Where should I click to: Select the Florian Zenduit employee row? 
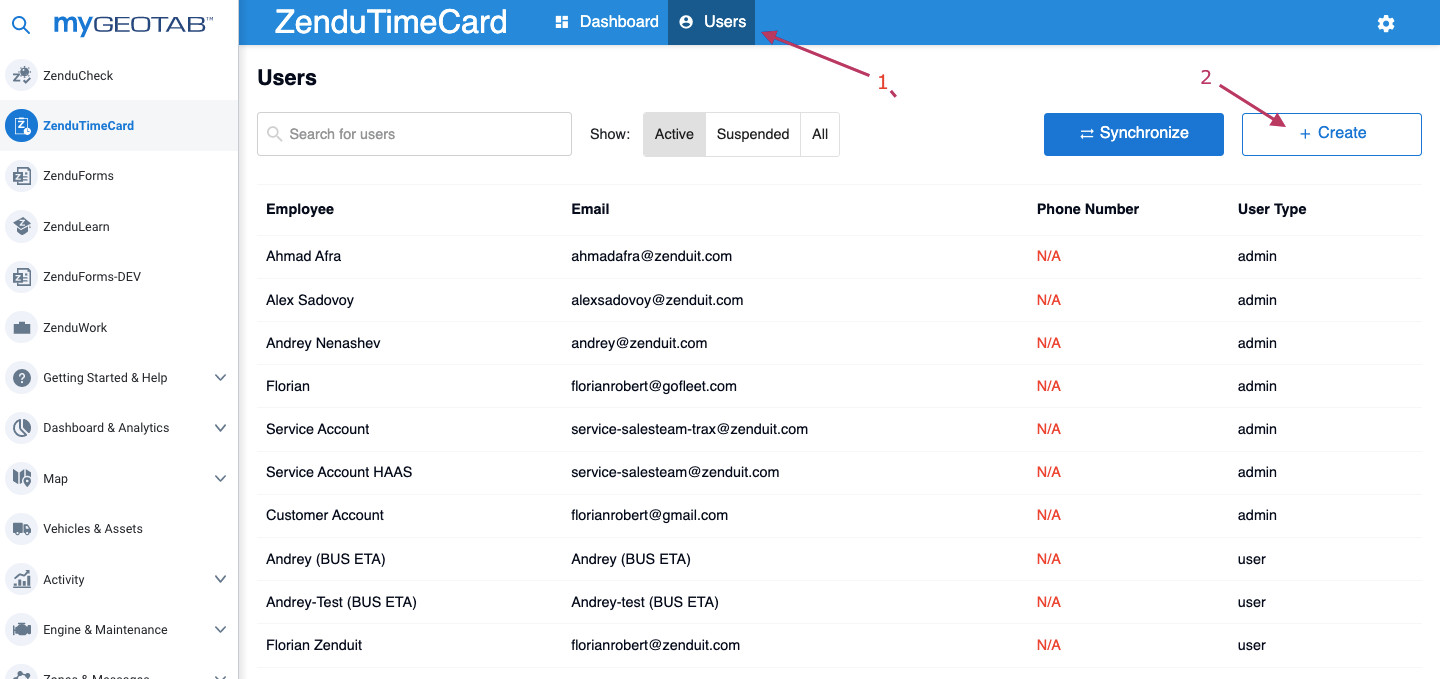coord(839,645)
